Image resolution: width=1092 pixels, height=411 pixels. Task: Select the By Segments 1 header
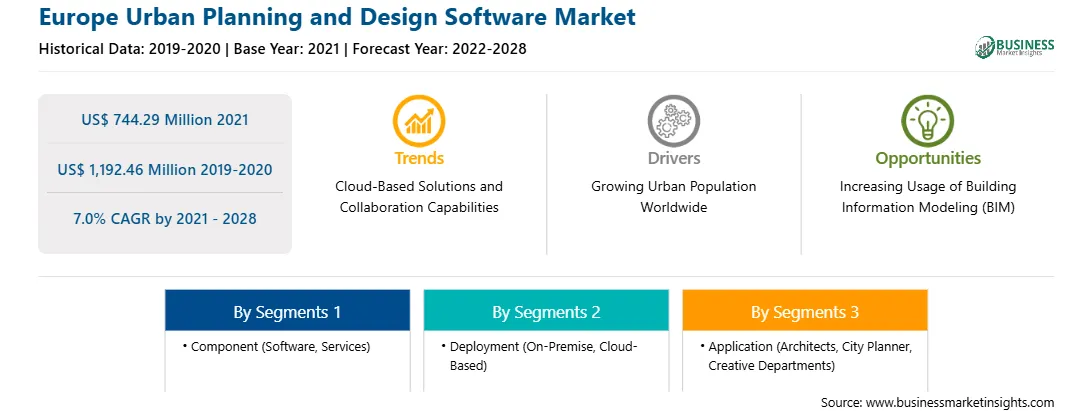tap(288, 311)
